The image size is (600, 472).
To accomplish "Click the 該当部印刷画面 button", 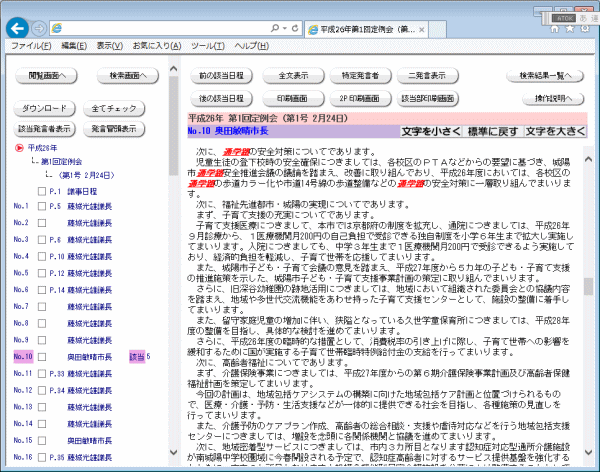I will 427,98.
